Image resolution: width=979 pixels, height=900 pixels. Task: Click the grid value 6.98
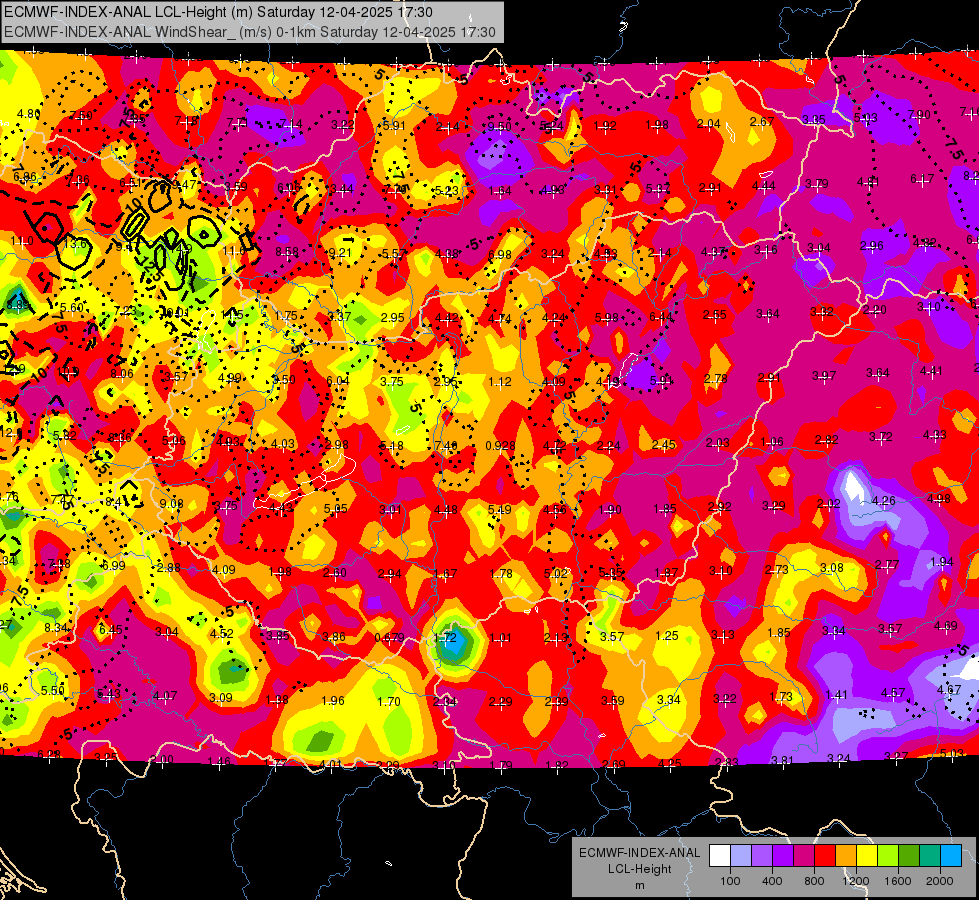tap(499, 254)
